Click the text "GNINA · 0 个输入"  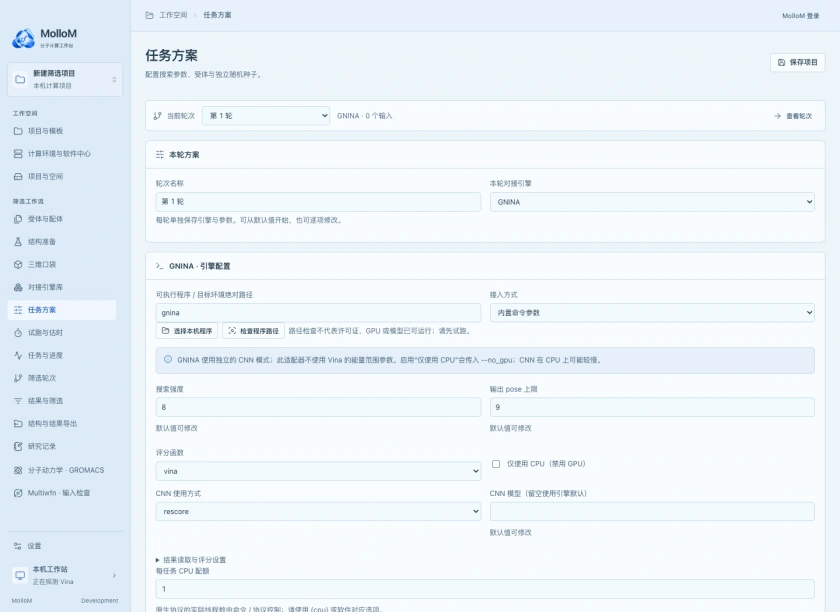[x=365, y=116]
